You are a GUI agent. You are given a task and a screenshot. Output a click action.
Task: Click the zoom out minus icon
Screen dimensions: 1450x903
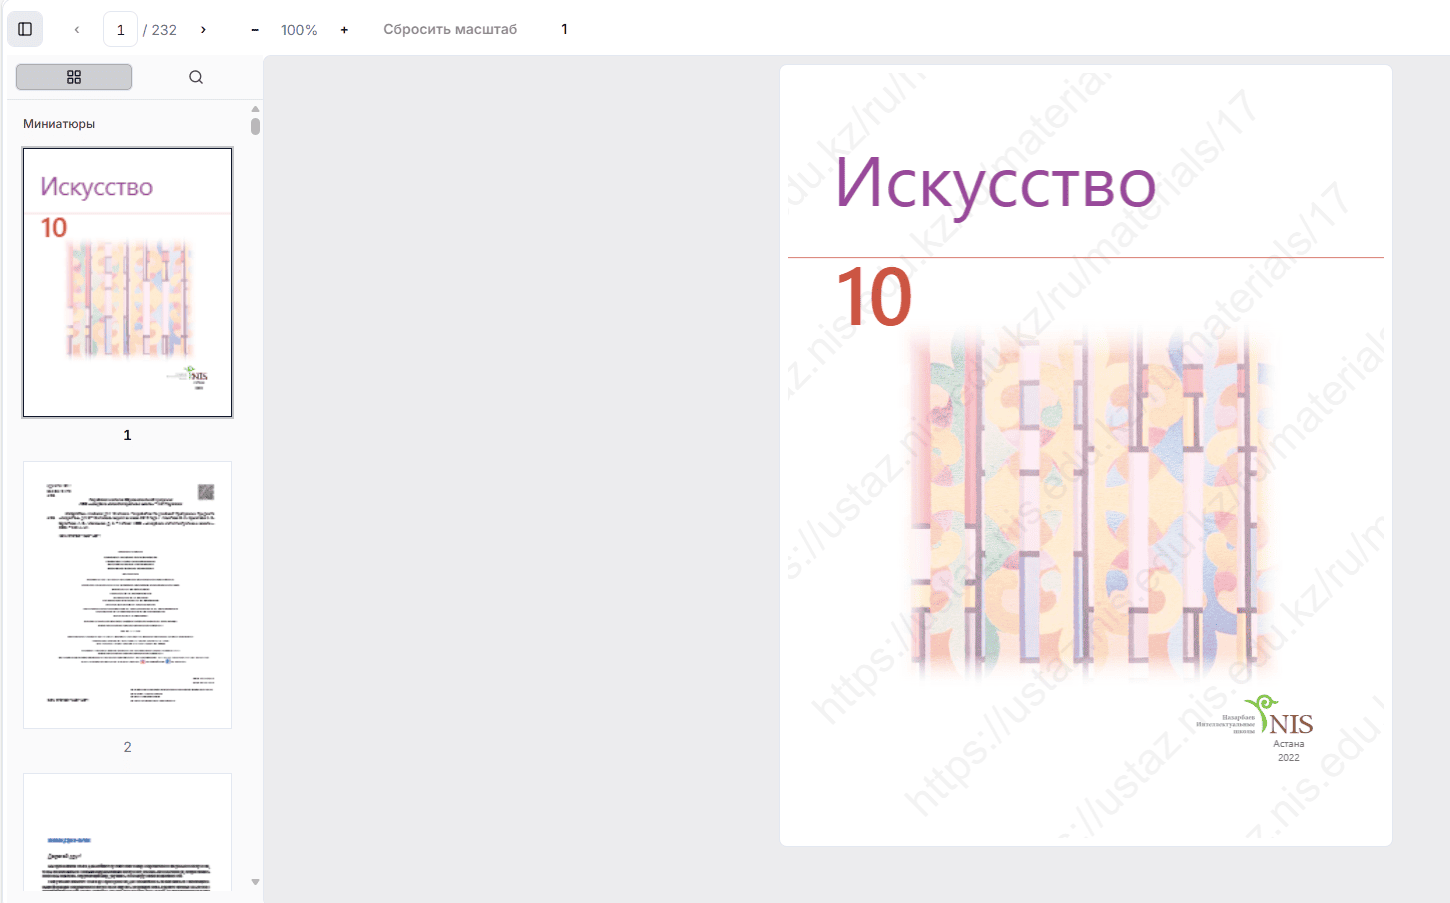click(255, 30)
